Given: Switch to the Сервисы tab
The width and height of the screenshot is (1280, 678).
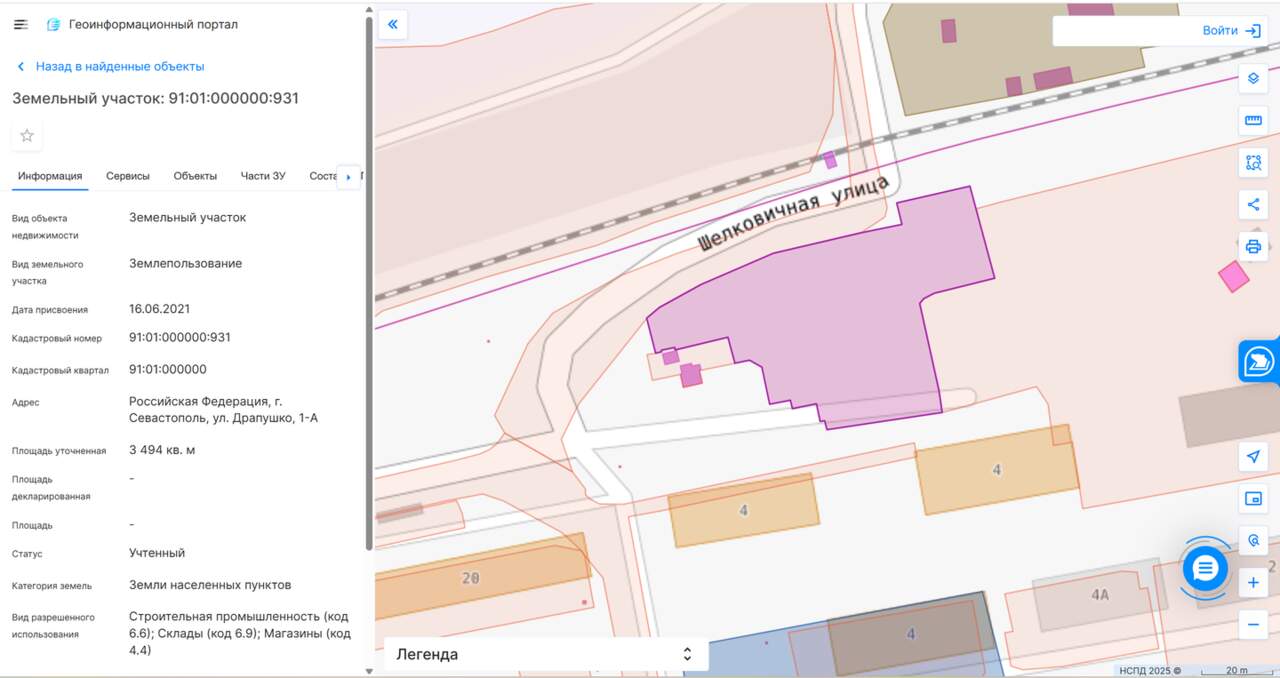Looking at the screenshot, I should pyautogui.click(x=128, y=176).
